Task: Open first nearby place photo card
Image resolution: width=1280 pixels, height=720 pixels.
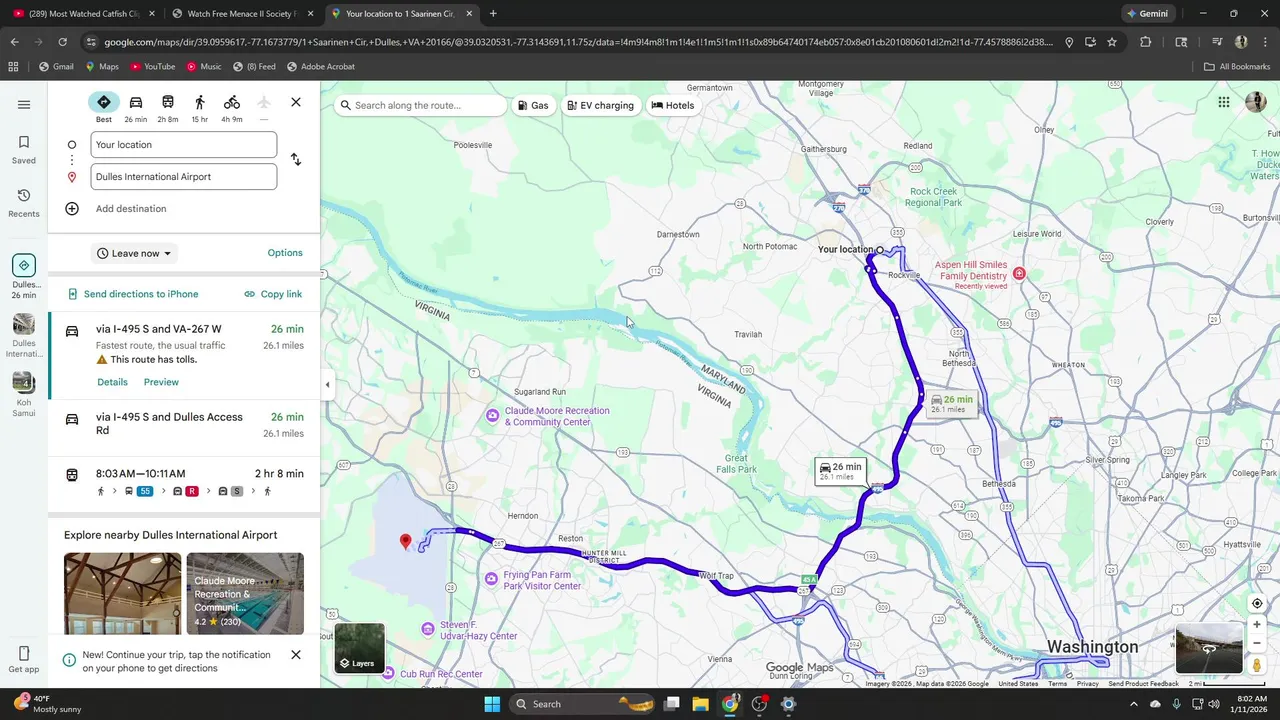Action: tap(123, 594)
